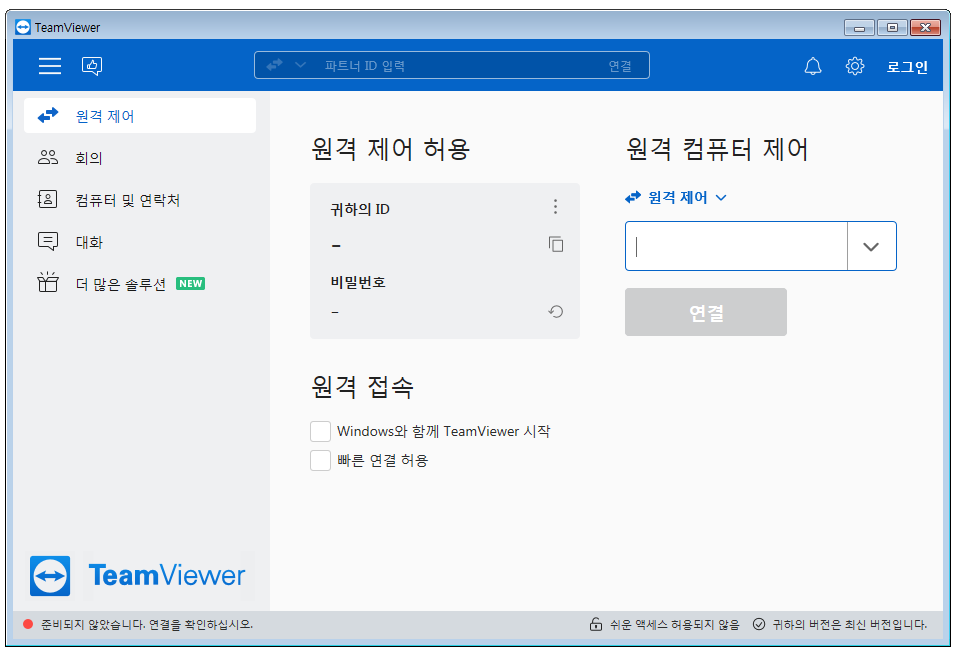
Task: Click the TeamViewer logo at bottom left
Action: (x=138, y=575)
